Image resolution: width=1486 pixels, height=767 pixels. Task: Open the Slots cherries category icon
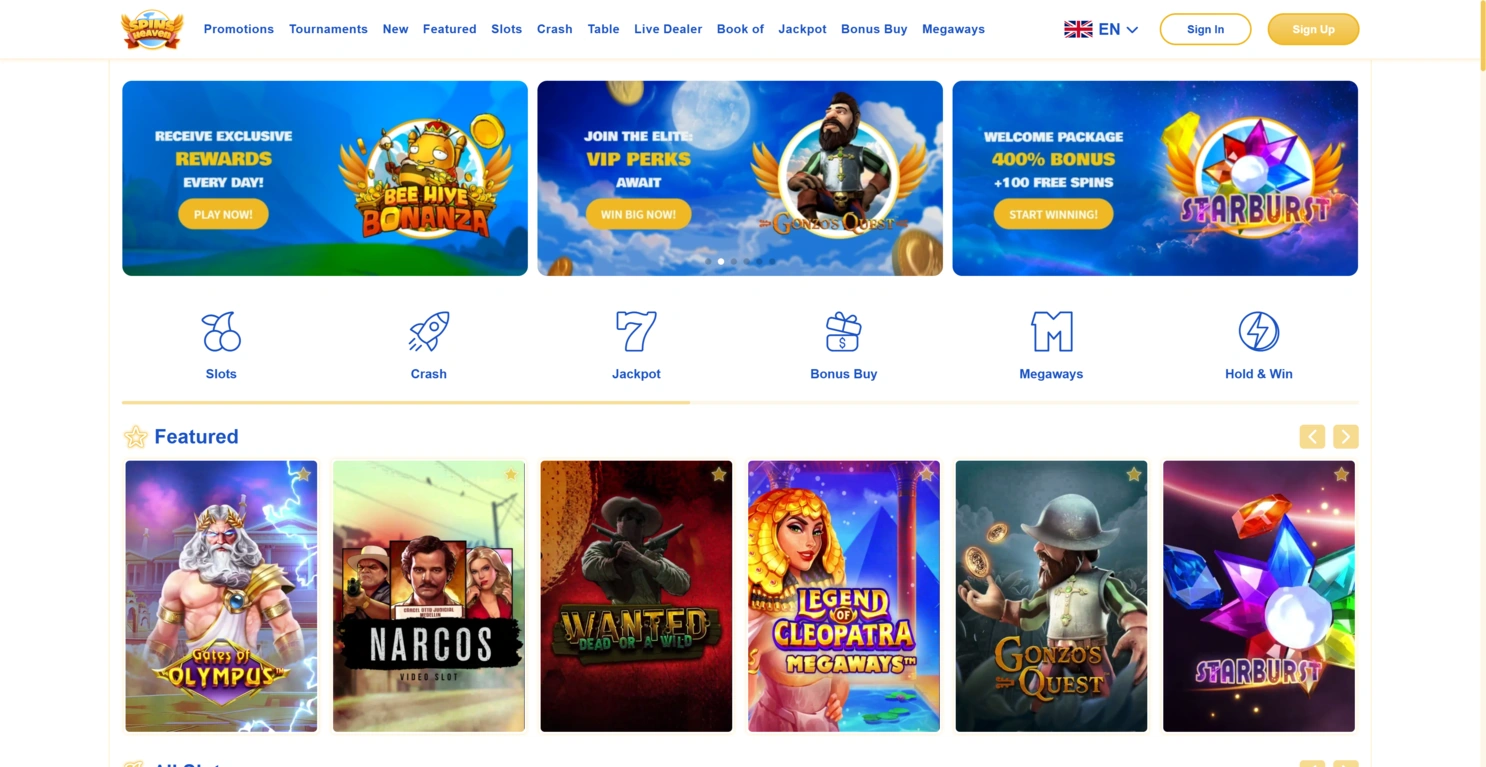221,331
